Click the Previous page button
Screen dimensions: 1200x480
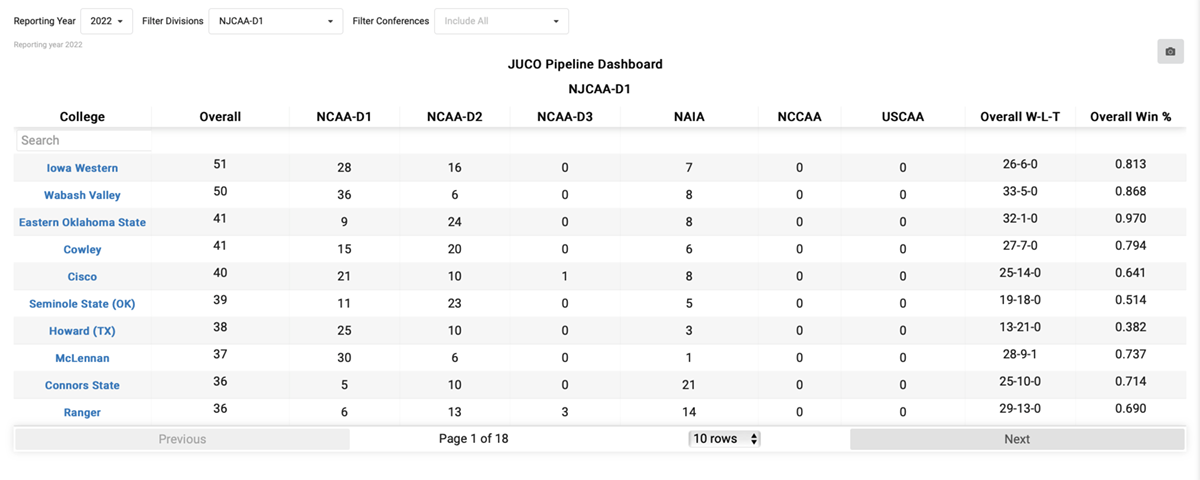182,439
